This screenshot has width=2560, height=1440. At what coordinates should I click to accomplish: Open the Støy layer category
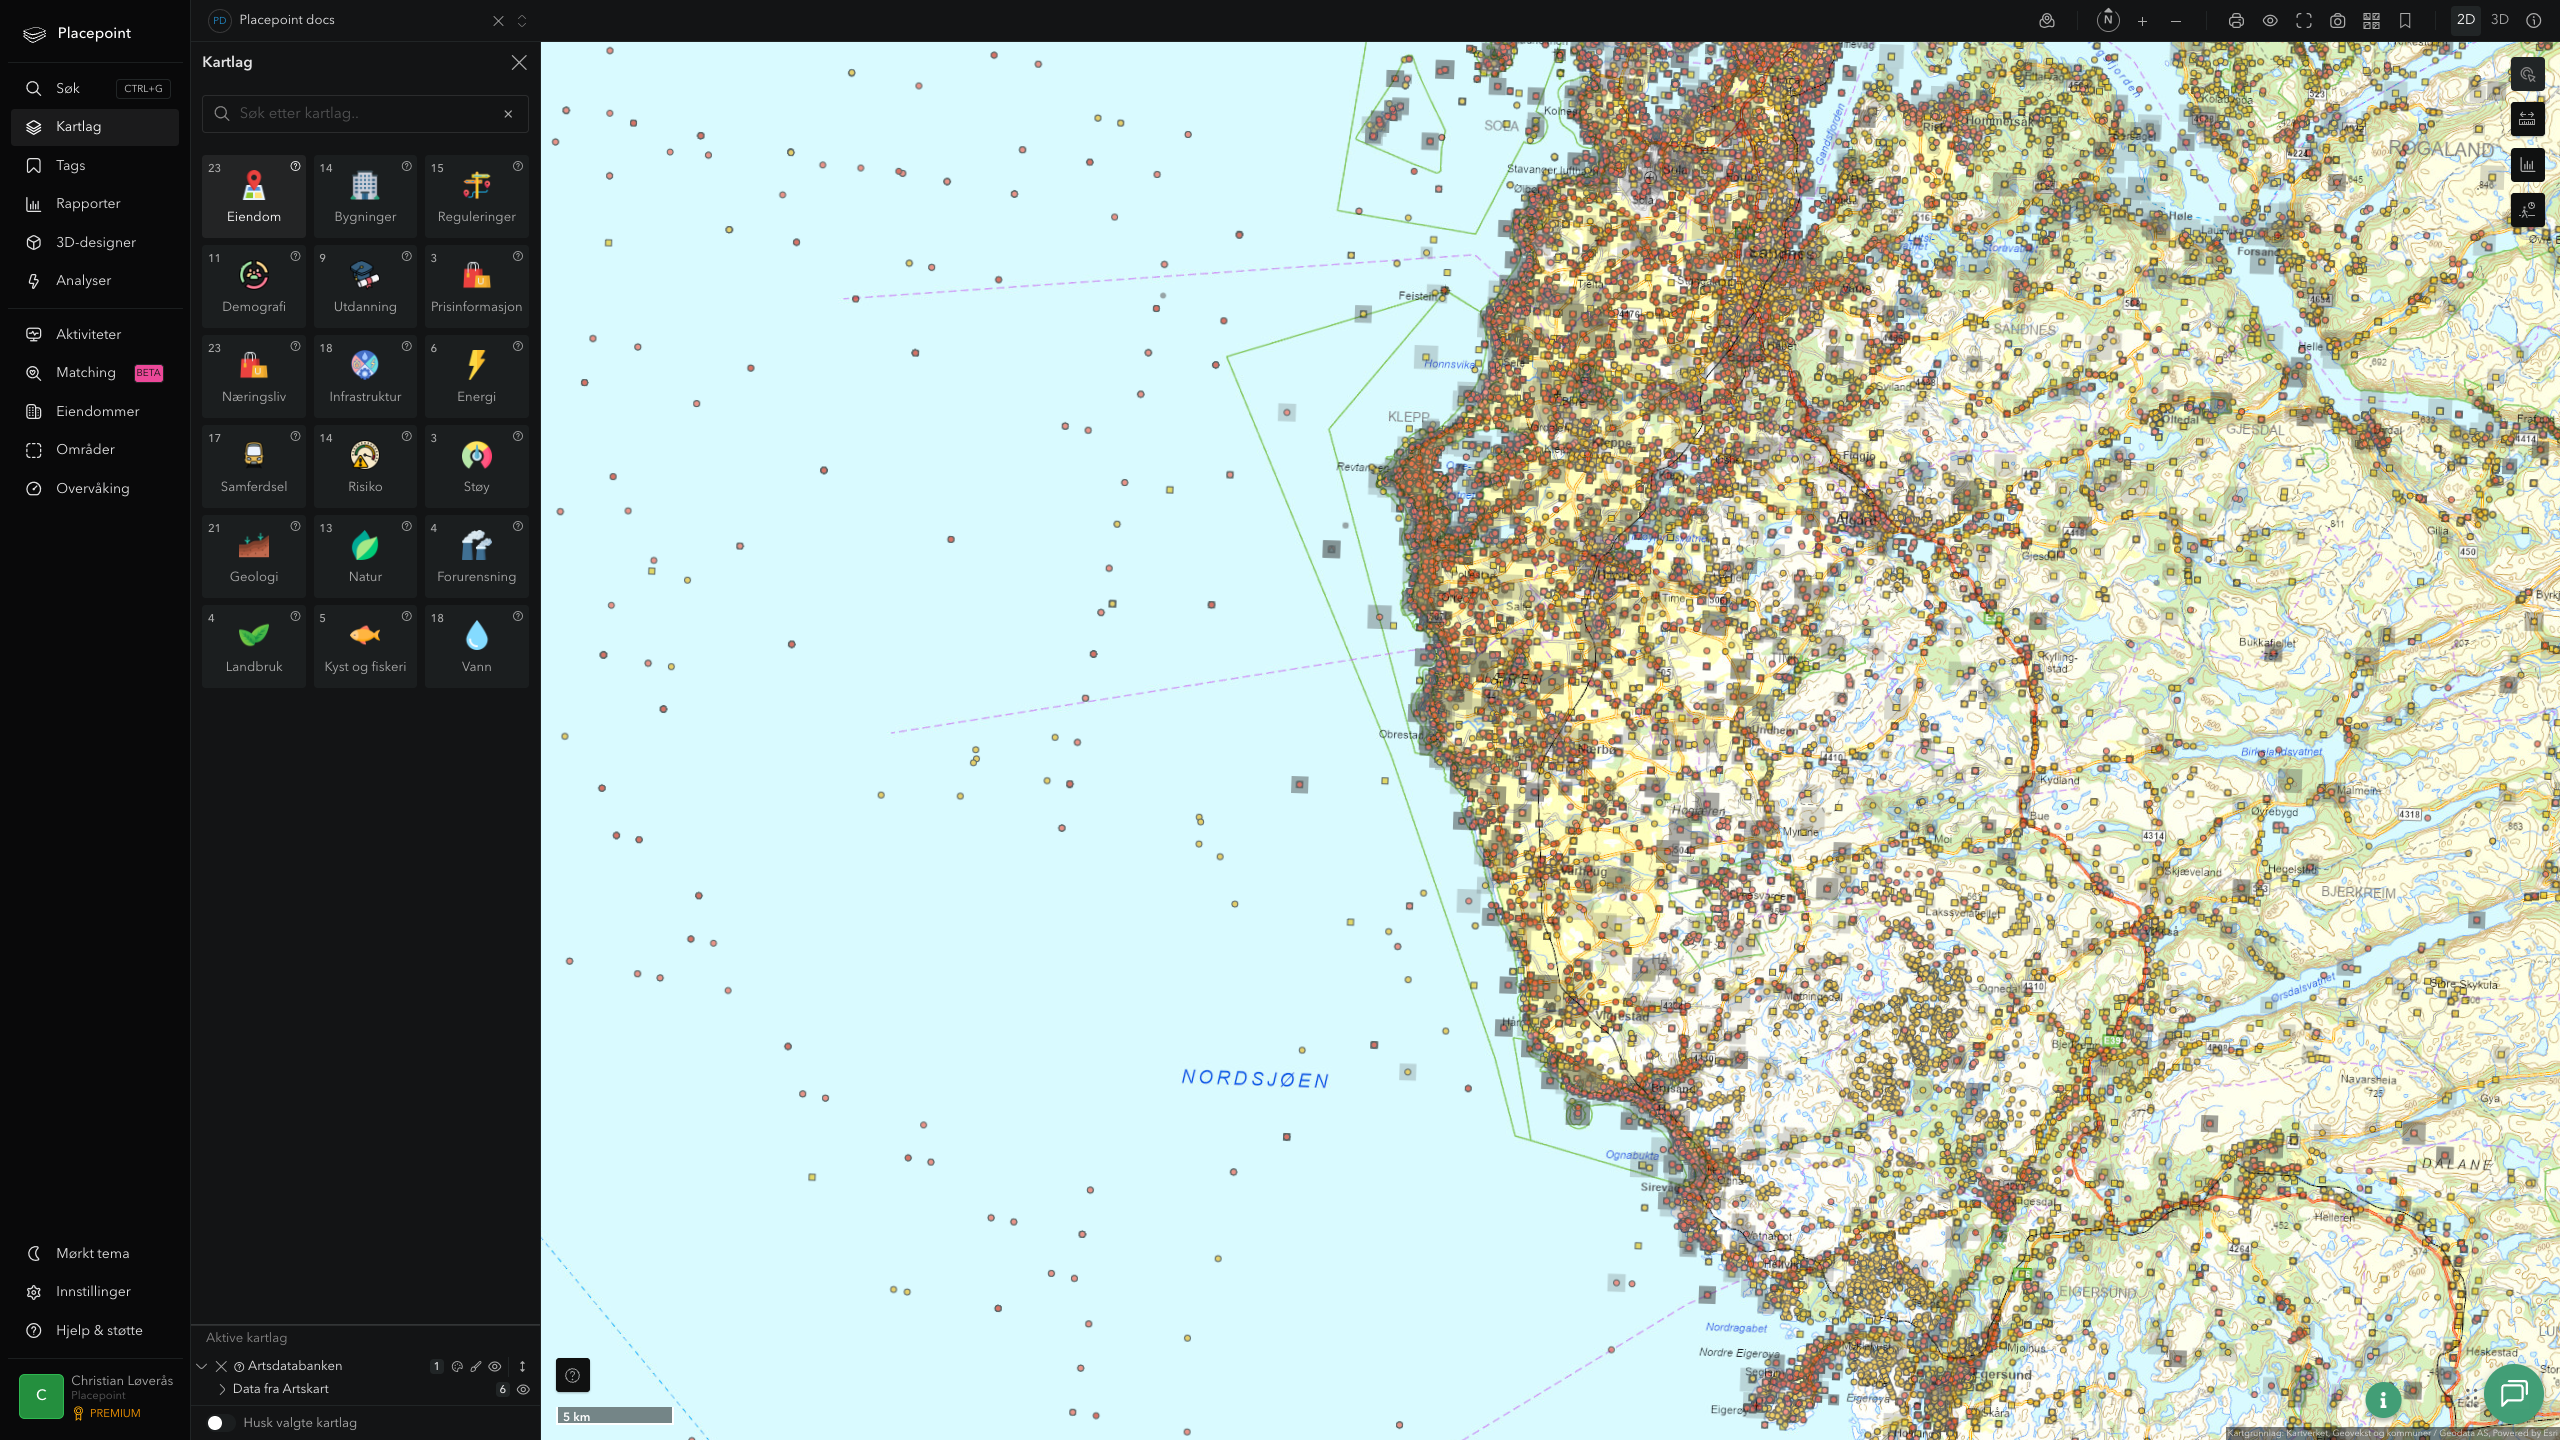(x=477, y=466)
